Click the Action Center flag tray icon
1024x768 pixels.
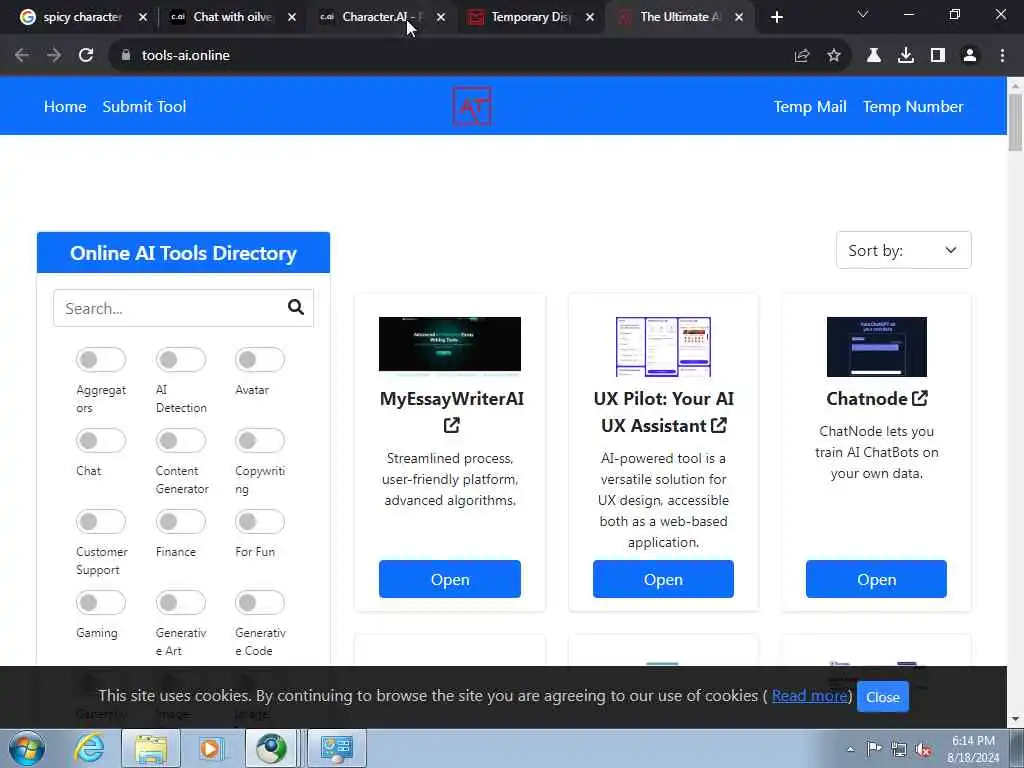tap(874, 749)
